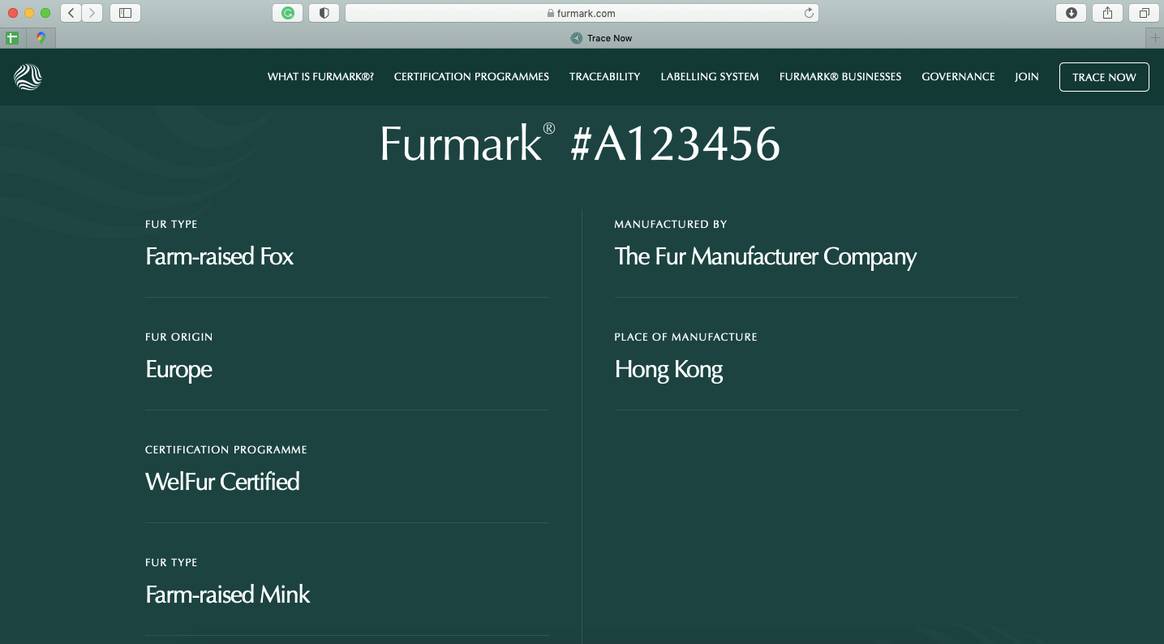
Task: Open the Certification Programmes menu
Action: pos(471,76)
